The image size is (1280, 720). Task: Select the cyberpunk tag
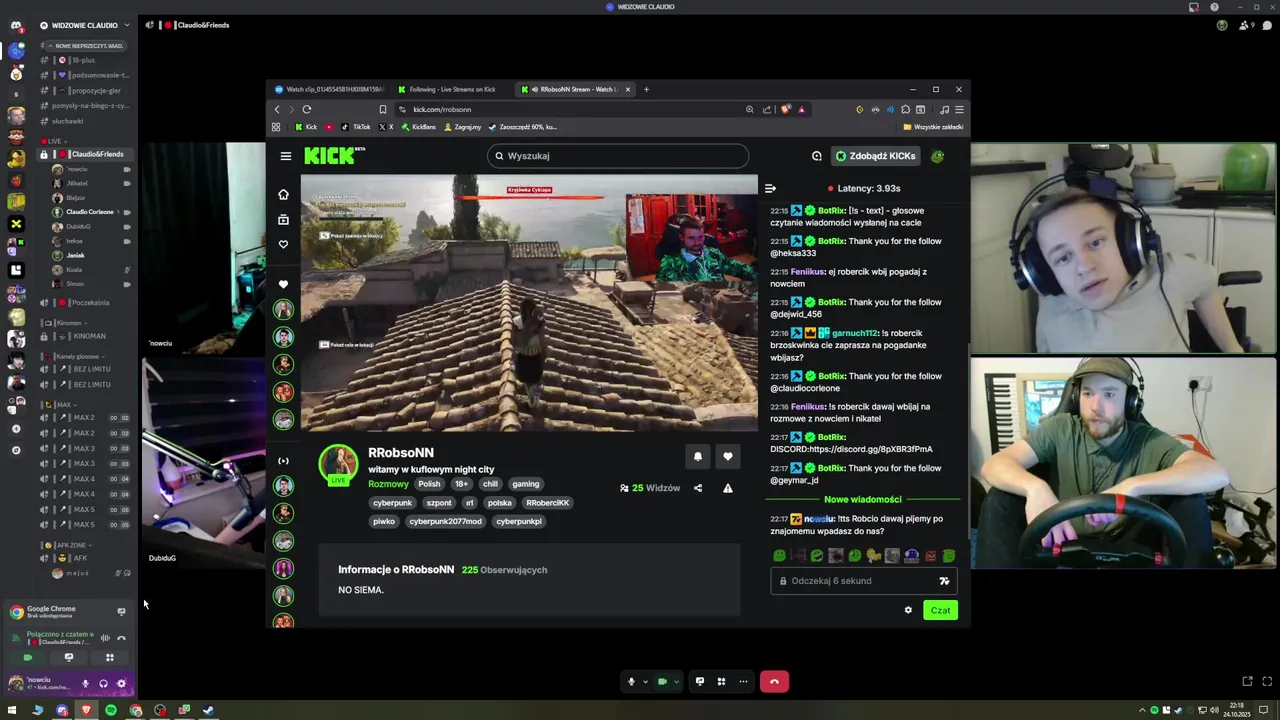tap(392, 503)
